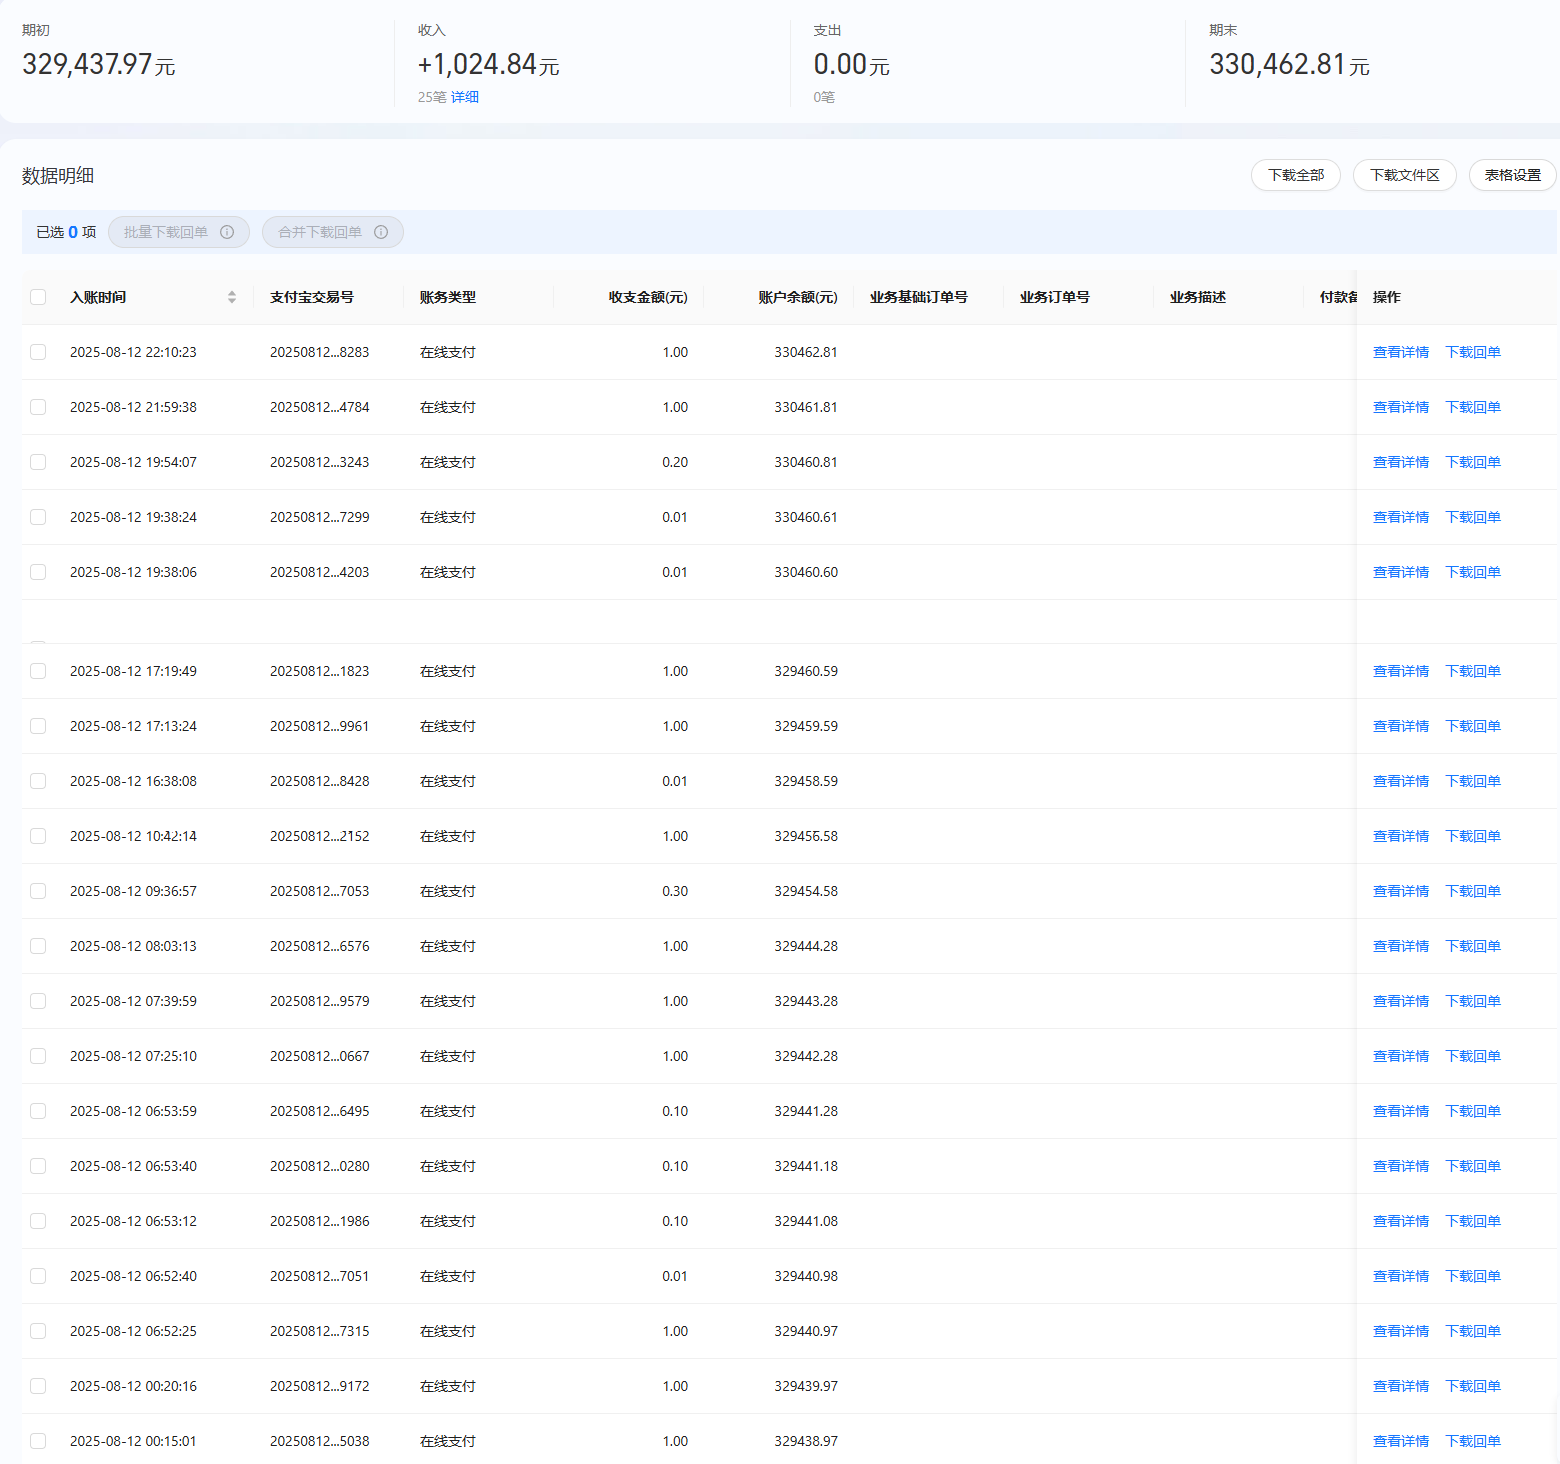Click info icon beside 合并下载回单
The width and height of the screenshot is (1560, 1464).
(x=381, y=232)
